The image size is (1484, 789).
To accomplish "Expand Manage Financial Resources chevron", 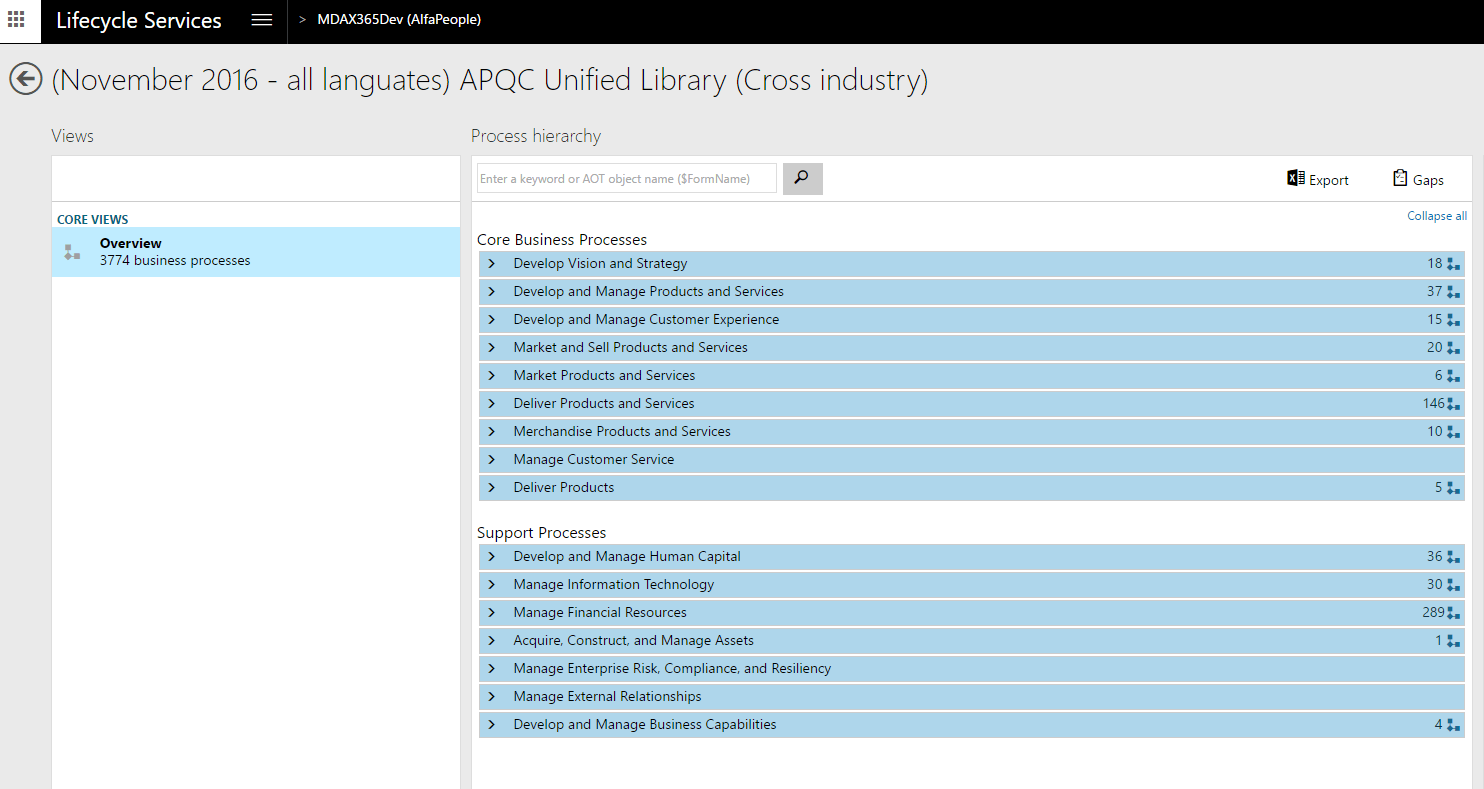I will point(492,613).
